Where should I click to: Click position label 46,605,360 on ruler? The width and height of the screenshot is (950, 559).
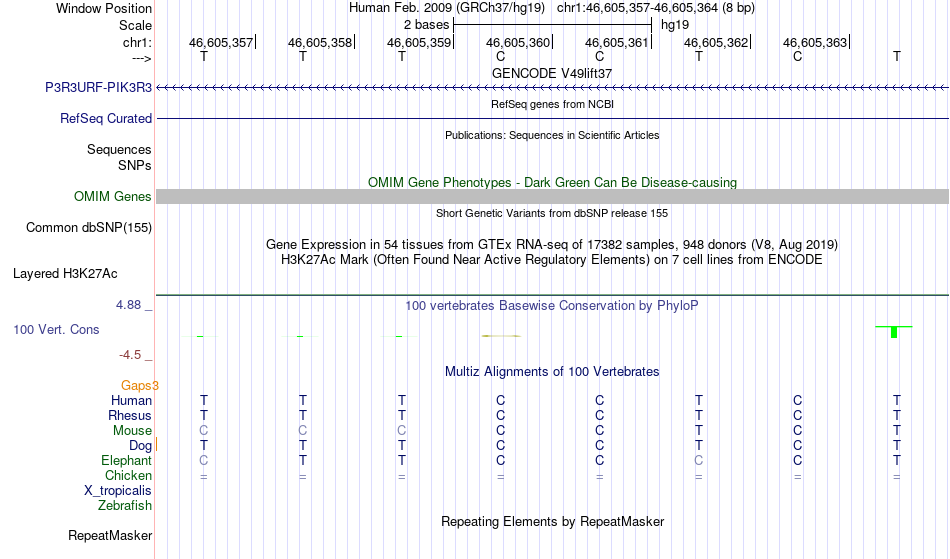coord(517,42)
